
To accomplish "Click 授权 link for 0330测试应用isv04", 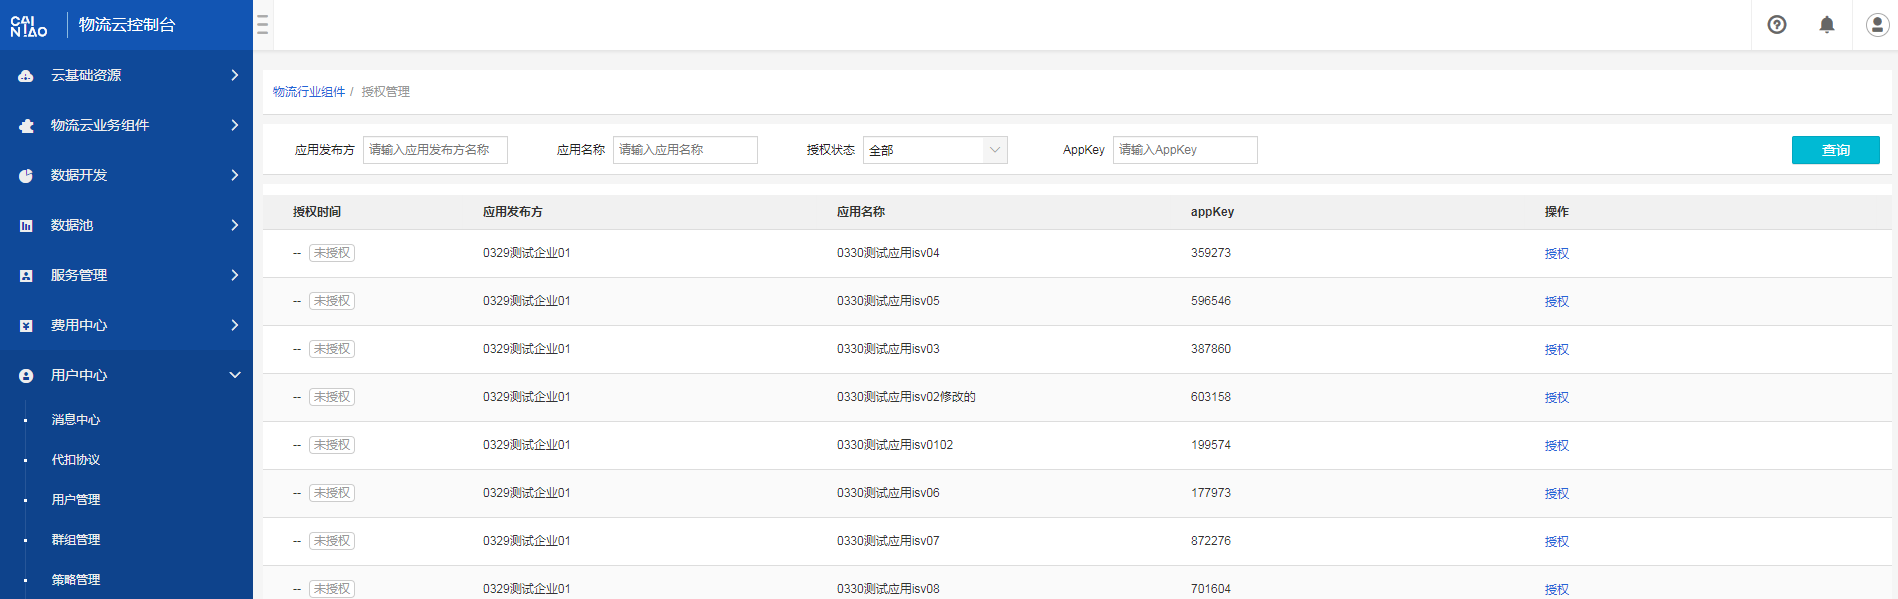I will point(1556,254).
